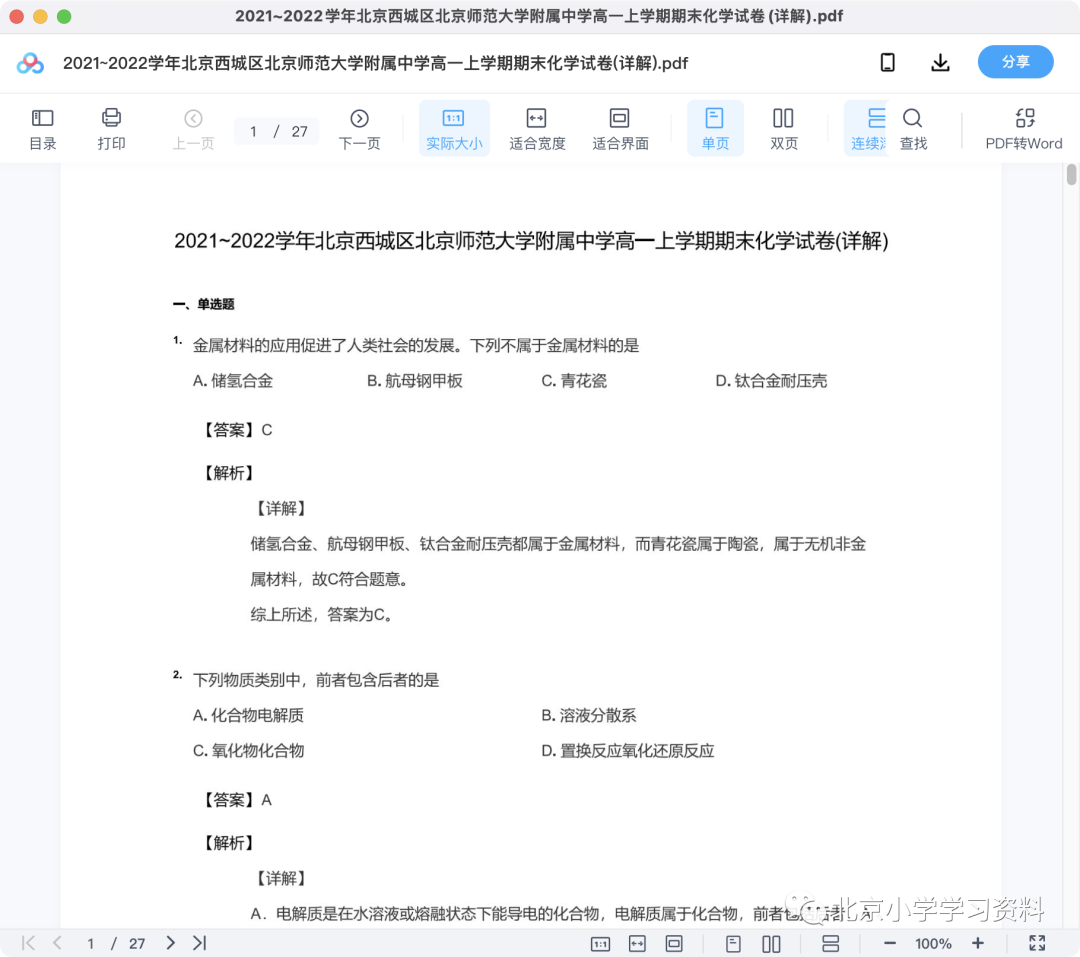Click the 一、单选题 section heading
This screenshot has height=957, width=1080.
[x=204, y=304]
